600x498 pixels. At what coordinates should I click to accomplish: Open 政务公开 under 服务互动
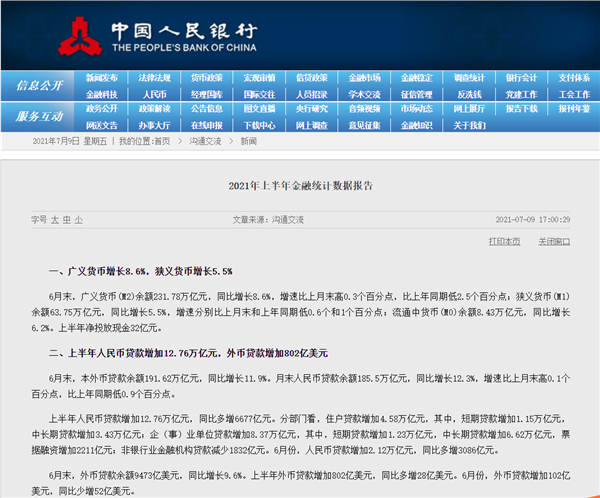coord(101,109)
